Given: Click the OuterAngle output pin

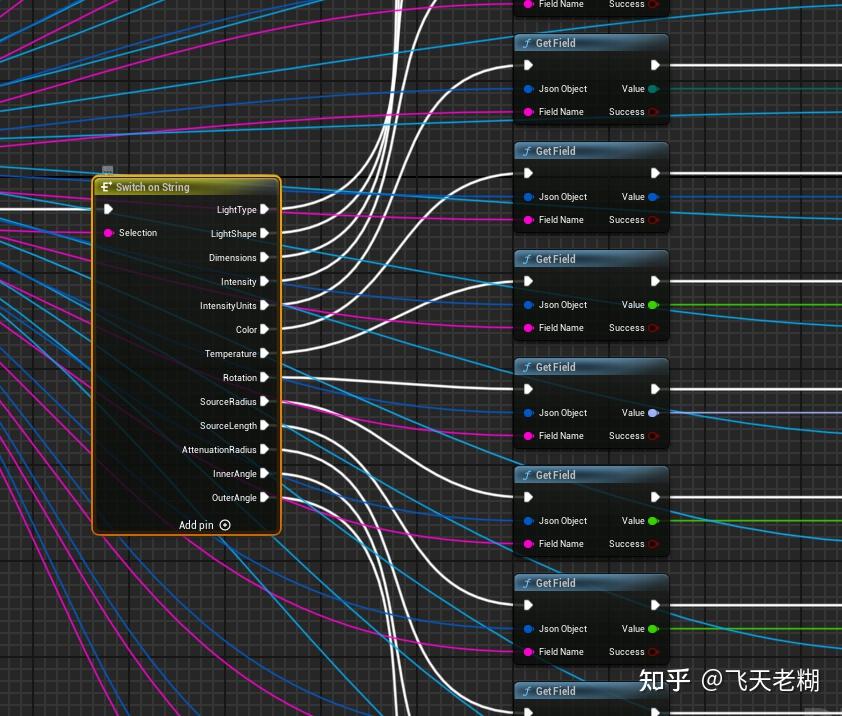Looking at the screenshot, I should coord(265,497).
